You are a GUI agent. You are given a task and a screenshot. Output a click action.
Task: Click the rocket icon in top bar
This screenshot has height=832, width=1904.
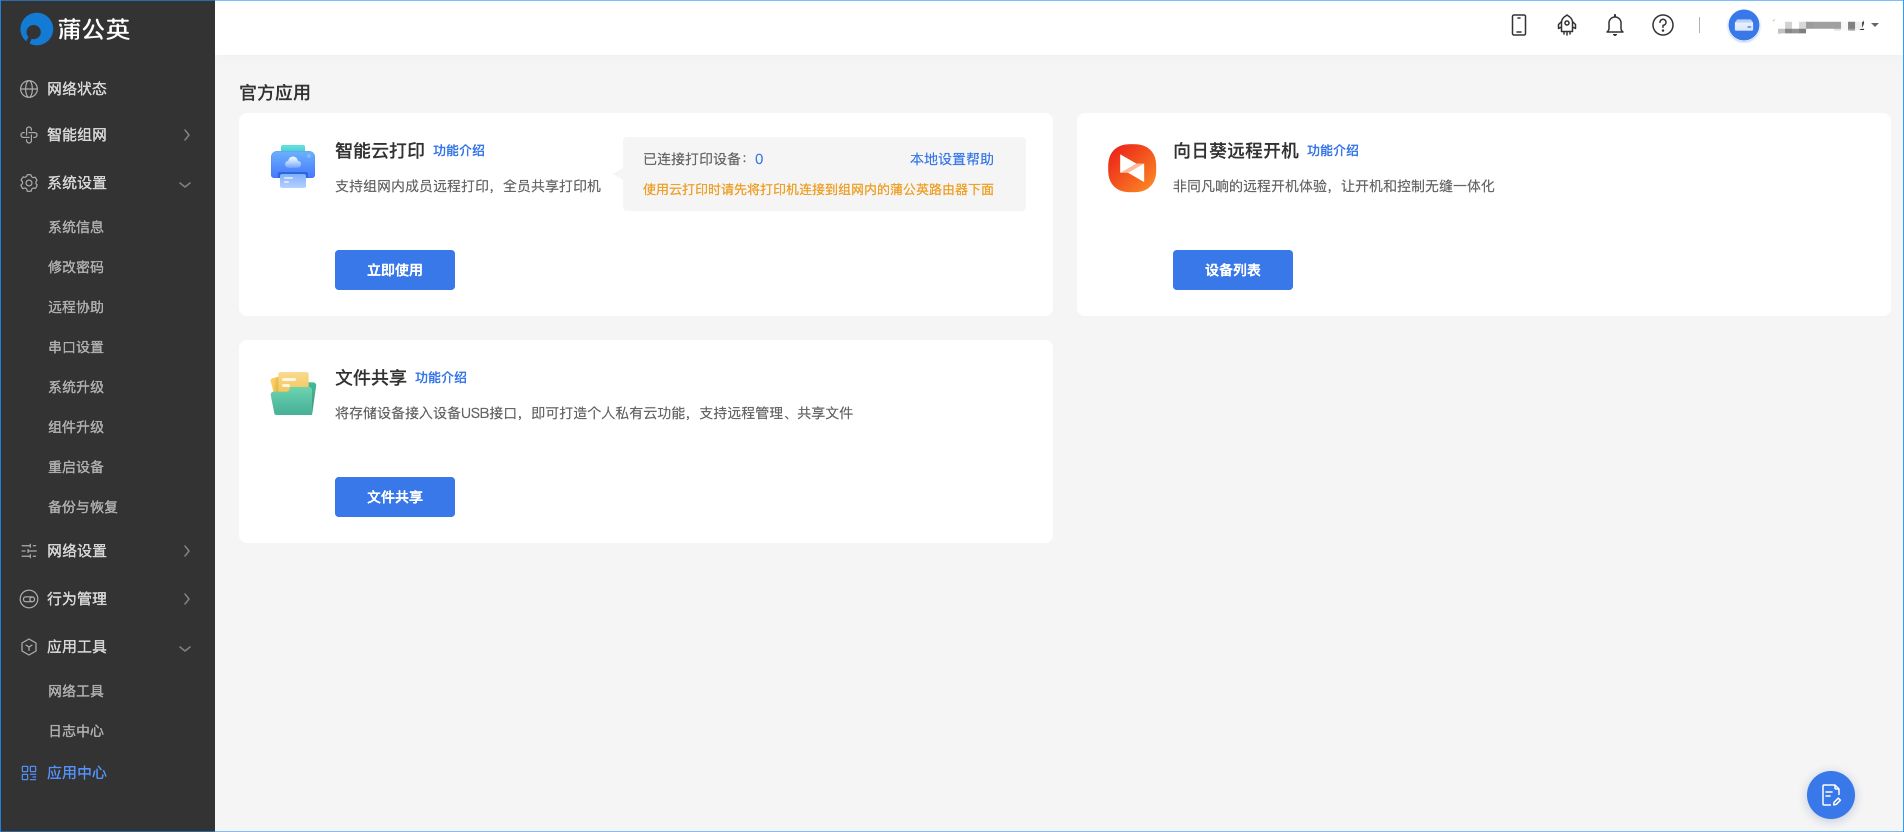tap(1566, 26)
